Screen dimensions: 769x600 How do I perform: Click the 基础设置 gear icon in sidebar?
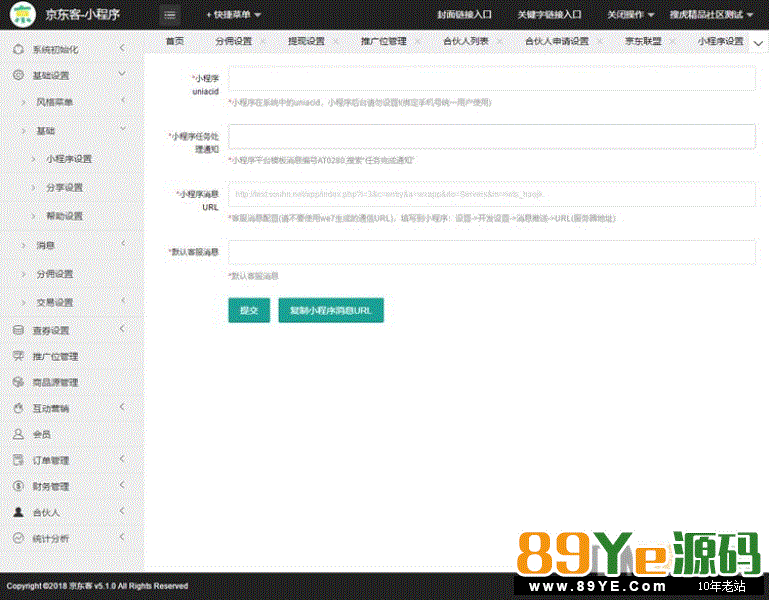coord(18,75)
